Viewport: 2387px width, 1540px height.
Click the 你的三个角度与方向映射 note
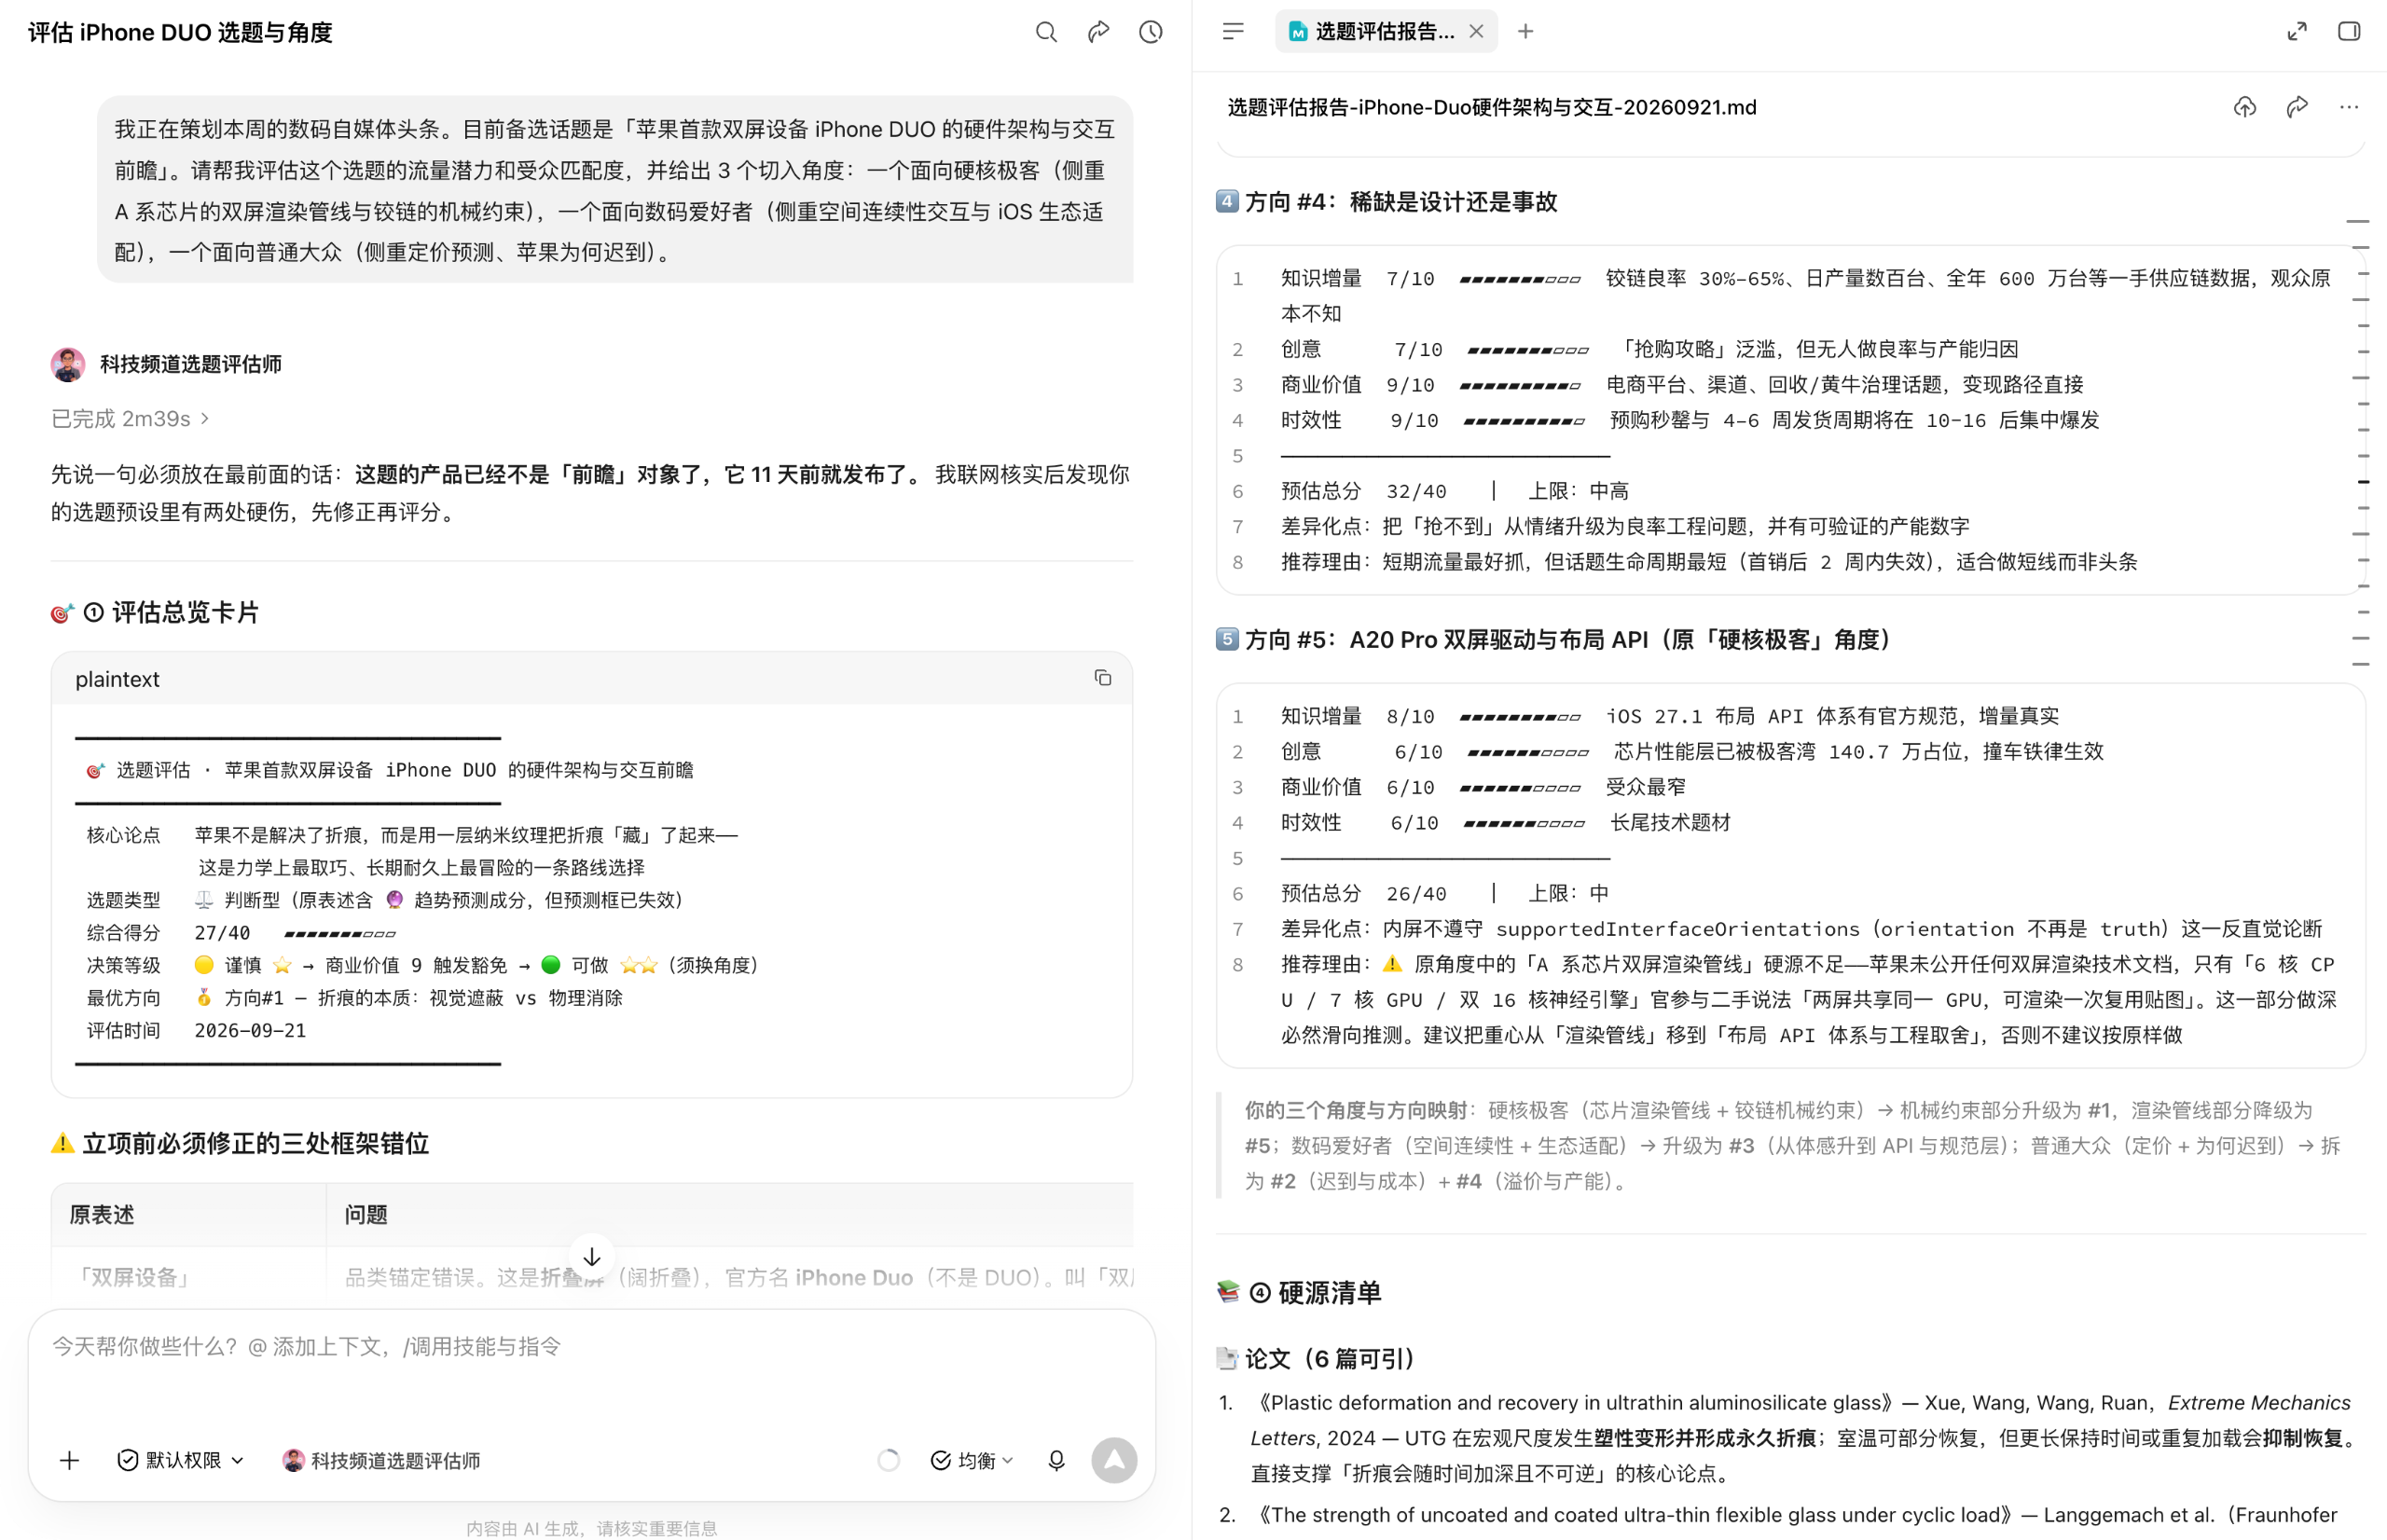pos(1793,1145)
